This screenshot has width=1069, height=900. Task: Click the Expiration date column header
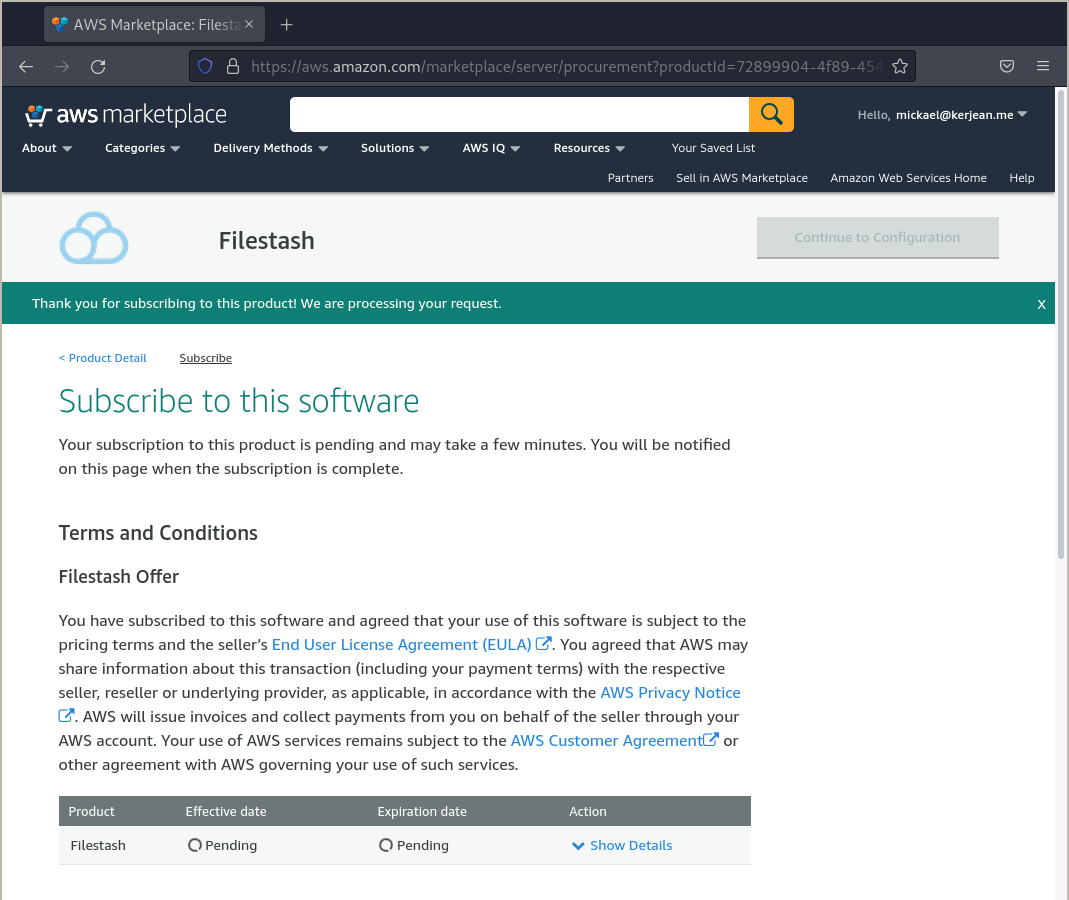422,811
